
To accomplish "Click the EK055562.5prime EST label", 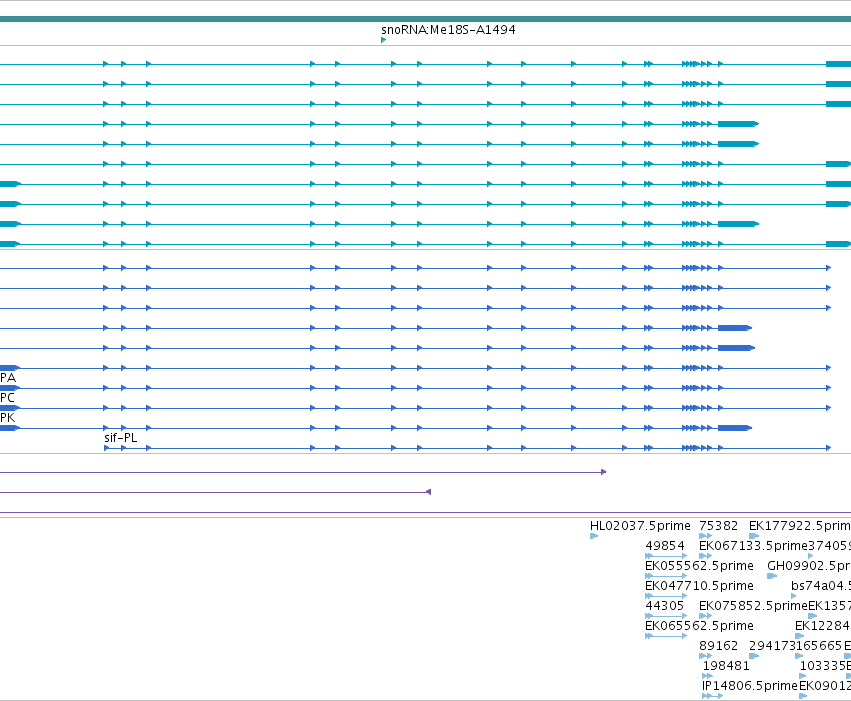I will [699, 566].
